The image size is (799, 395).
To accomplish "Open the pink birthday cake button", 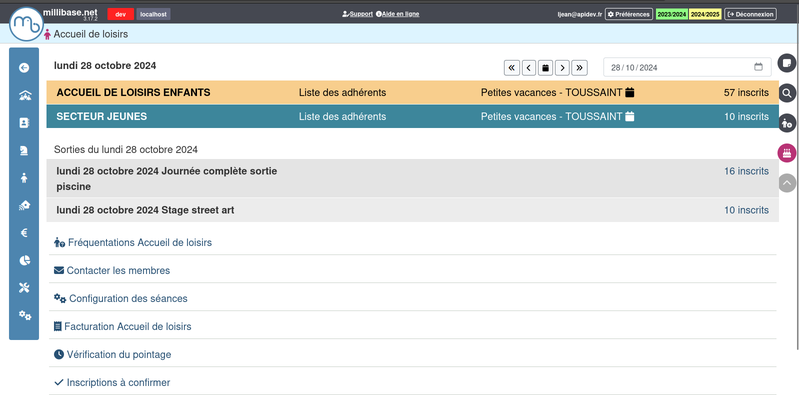I will pos(787,153).
